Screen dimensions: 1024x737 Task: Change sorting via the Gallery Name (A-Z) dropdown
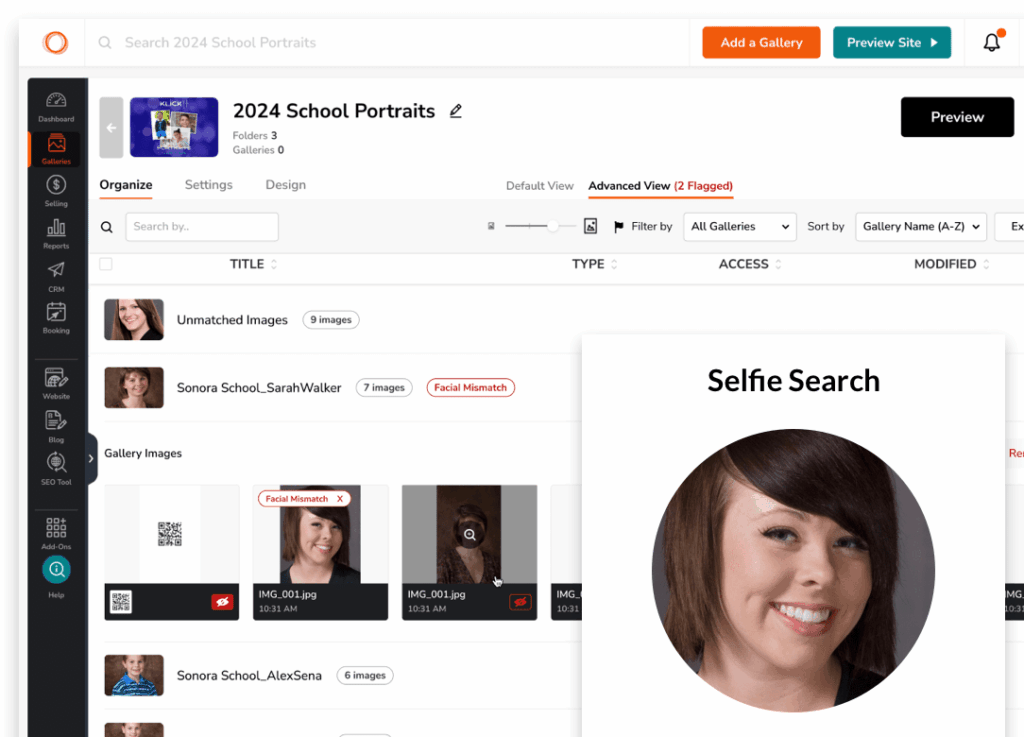[920, 227]
